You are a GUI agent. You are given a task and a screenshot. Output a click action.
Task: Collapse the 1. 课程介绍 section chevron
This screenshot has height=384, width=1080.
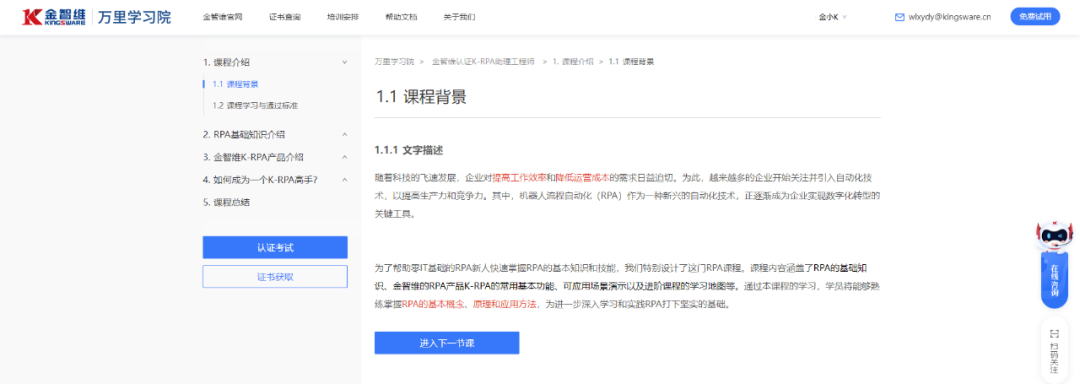click(344, 62)
